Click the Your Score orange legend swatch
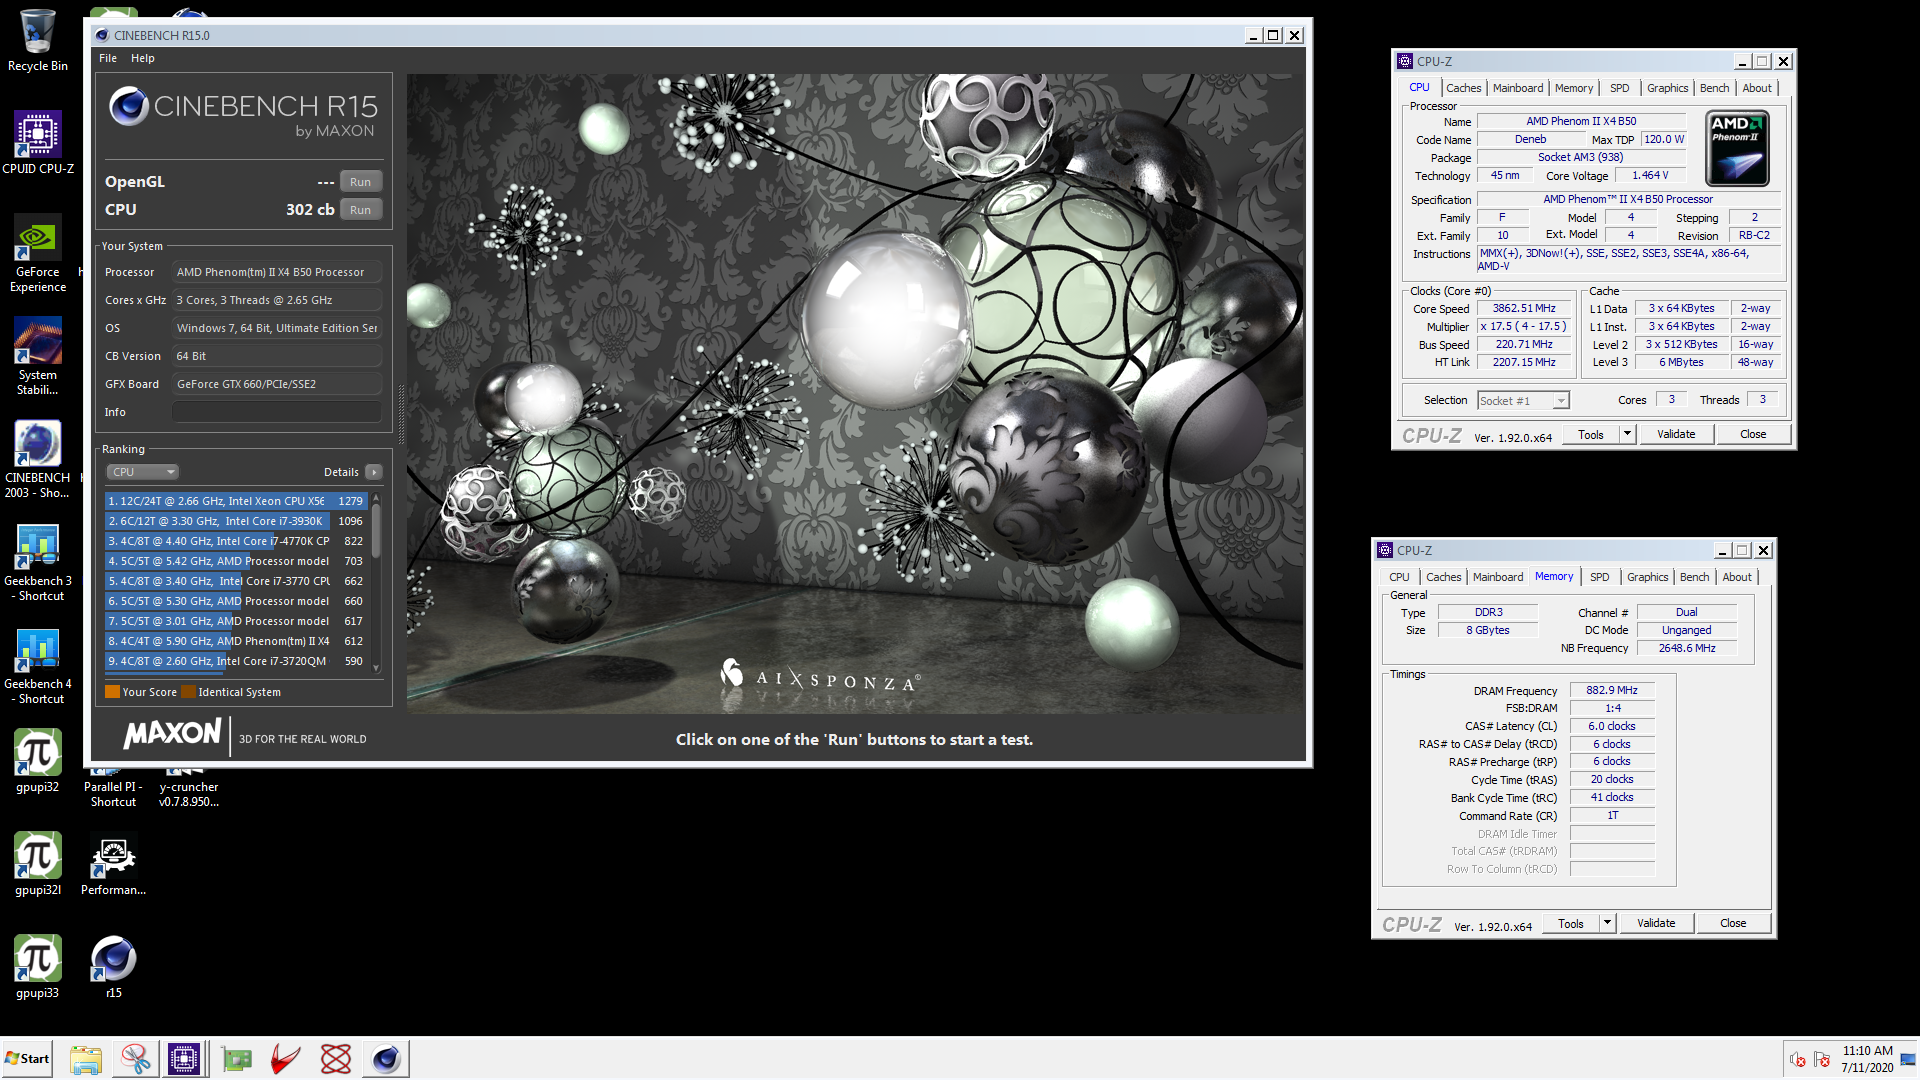The width and height of the screenshot is (1920, 1080). [x=112, y=692]
